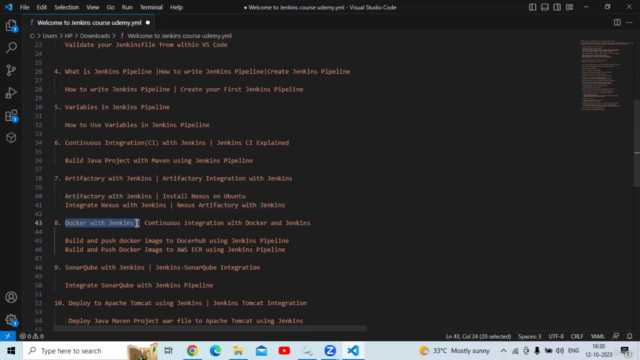Click the HP breadcrumb segment
Screen dimensions: 640x360
(x=68, y=36)
